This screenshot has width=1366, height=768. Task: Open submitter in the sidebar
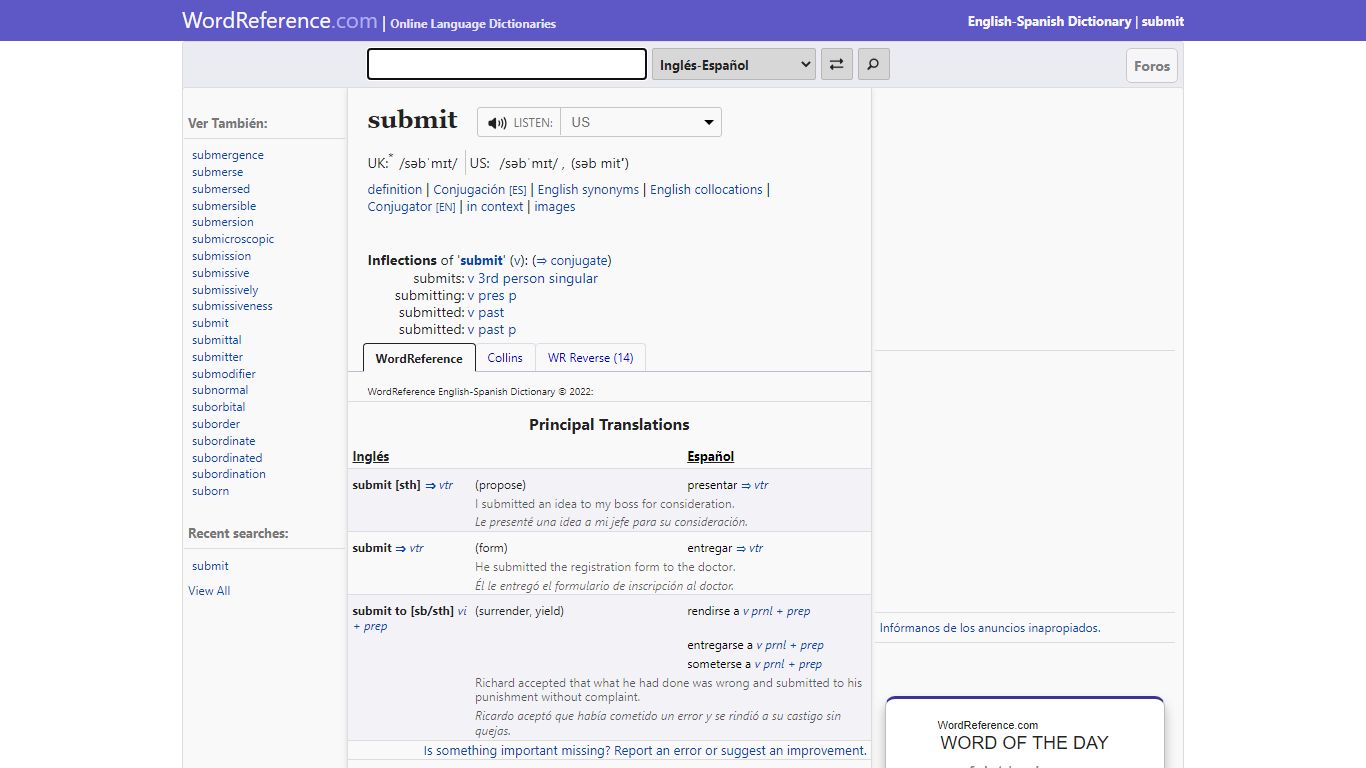[x=218, y=357]
